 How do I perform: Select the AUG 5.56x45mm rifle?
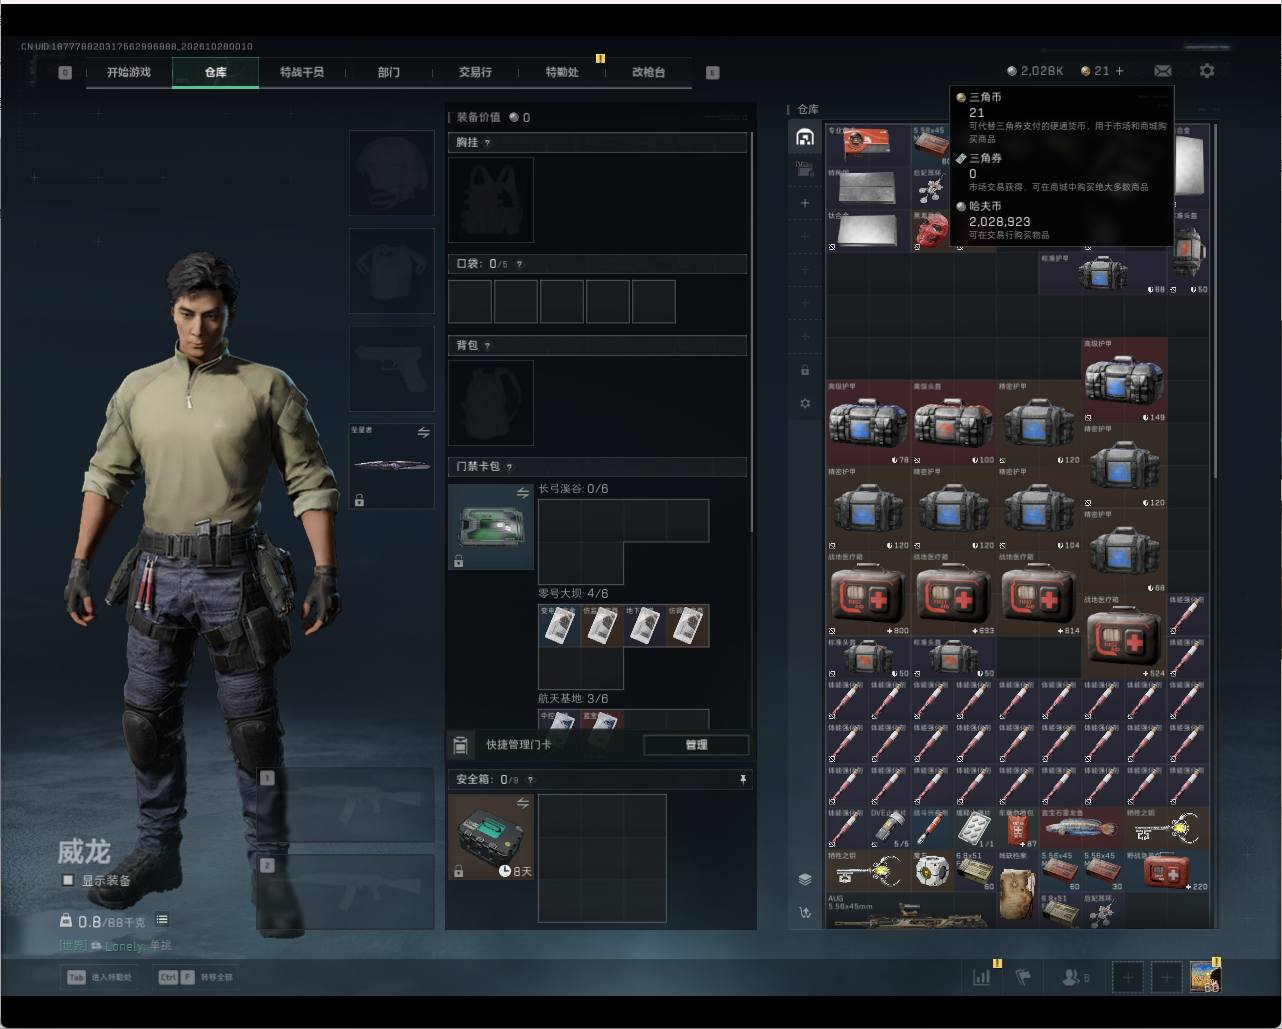coord(911,910)
